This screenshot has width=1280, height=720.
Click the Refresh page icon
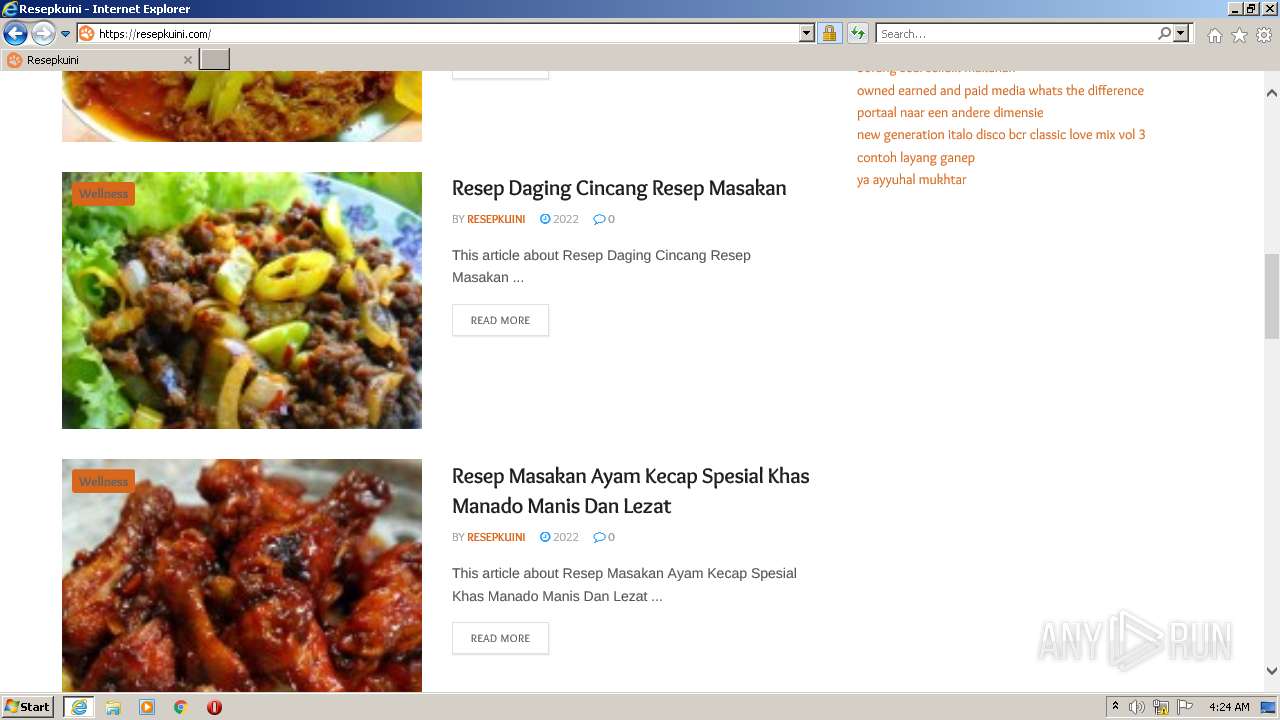pyautogui.click(x=858, y=33)
